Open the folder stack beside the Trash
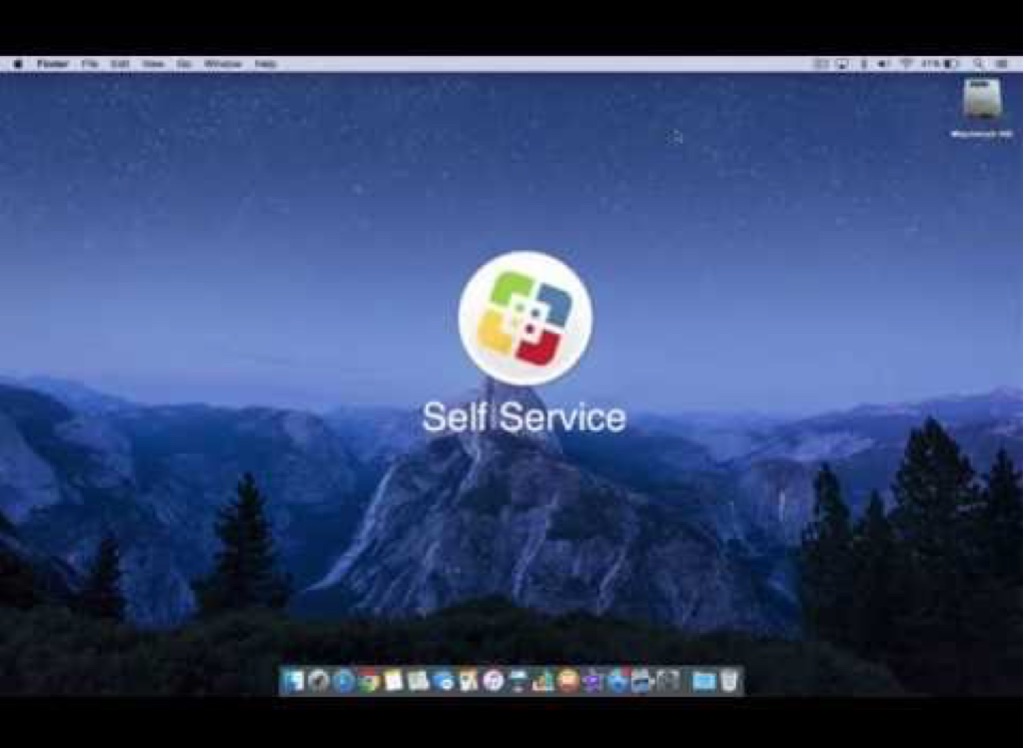Viewport: 1024px width, 748px height. point(704,681)
